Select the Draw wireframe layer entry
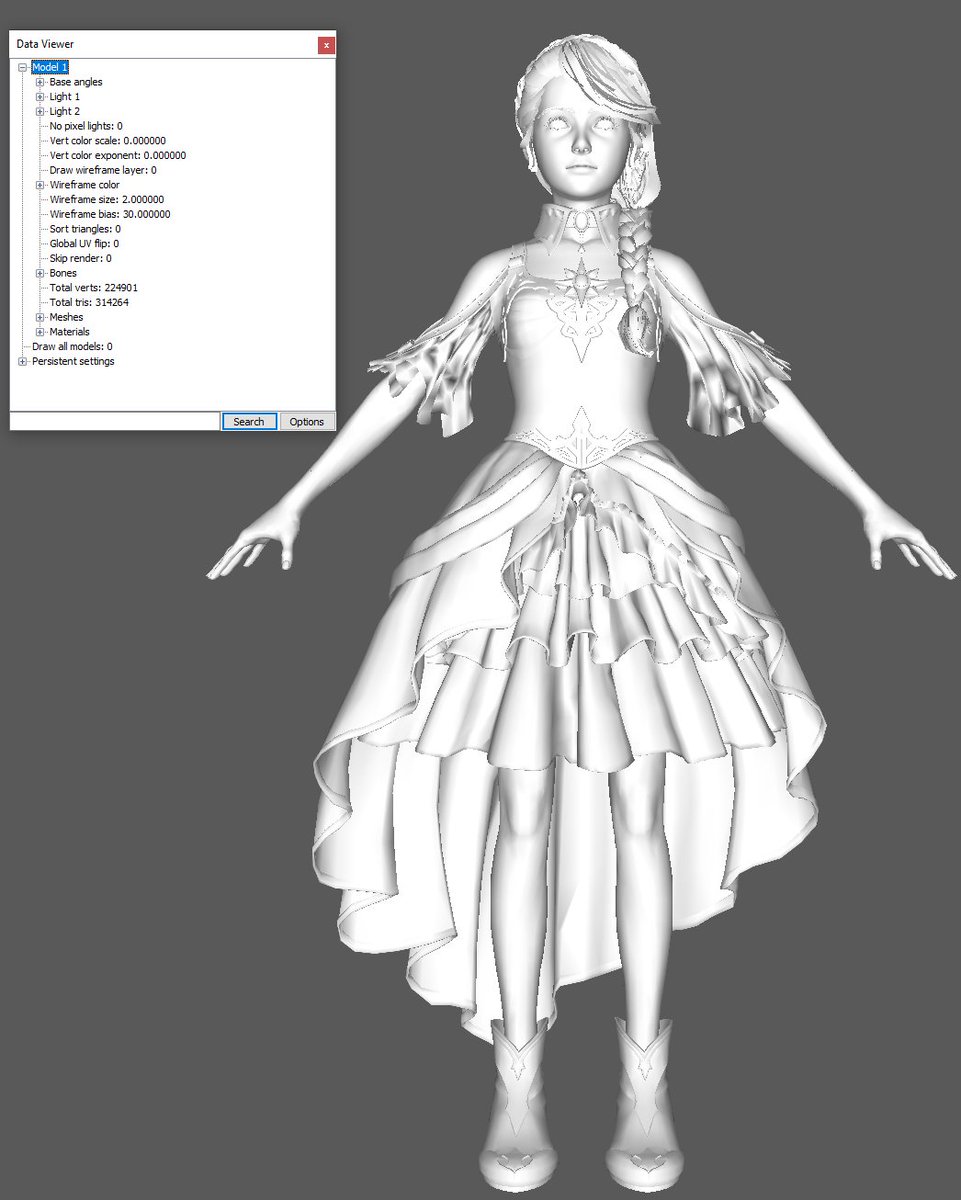Viewport: 961px width, 1200px height. tap(102, 170)
